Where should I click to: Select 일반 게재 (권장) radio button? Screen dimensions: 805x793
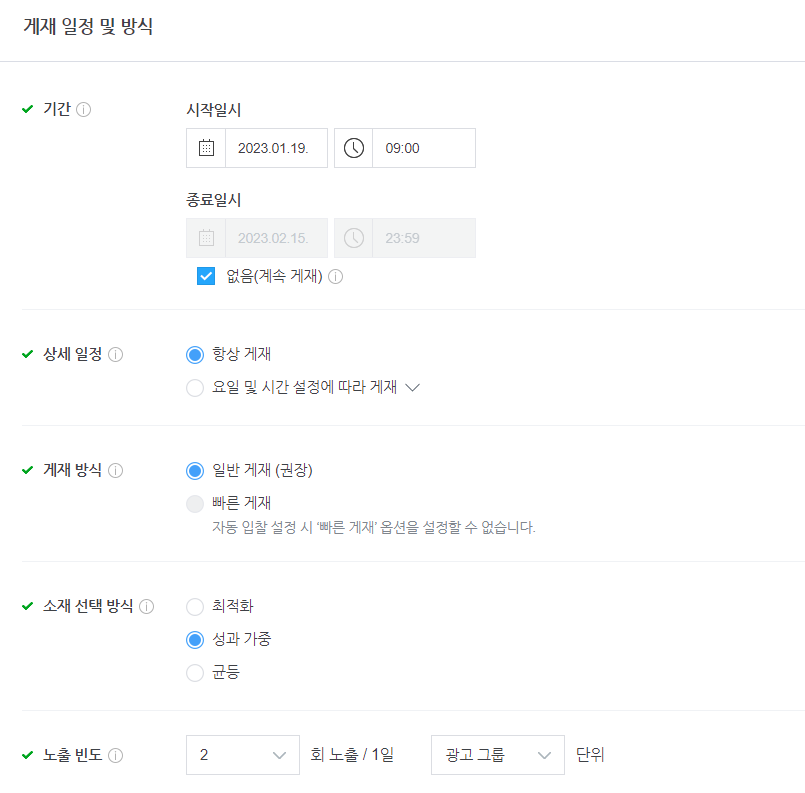(x=195, y=471)
